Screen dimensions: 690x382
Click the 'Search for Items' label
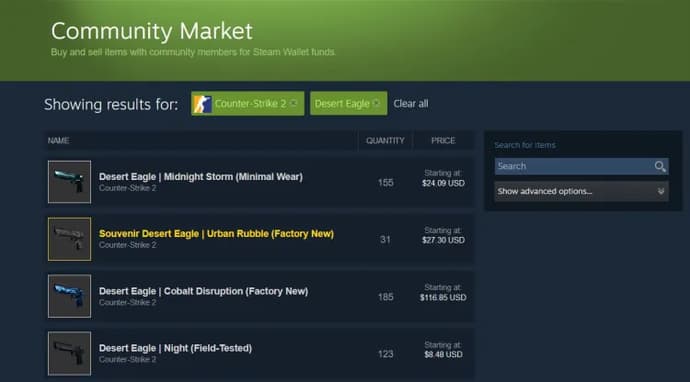[x=525, y=145]
